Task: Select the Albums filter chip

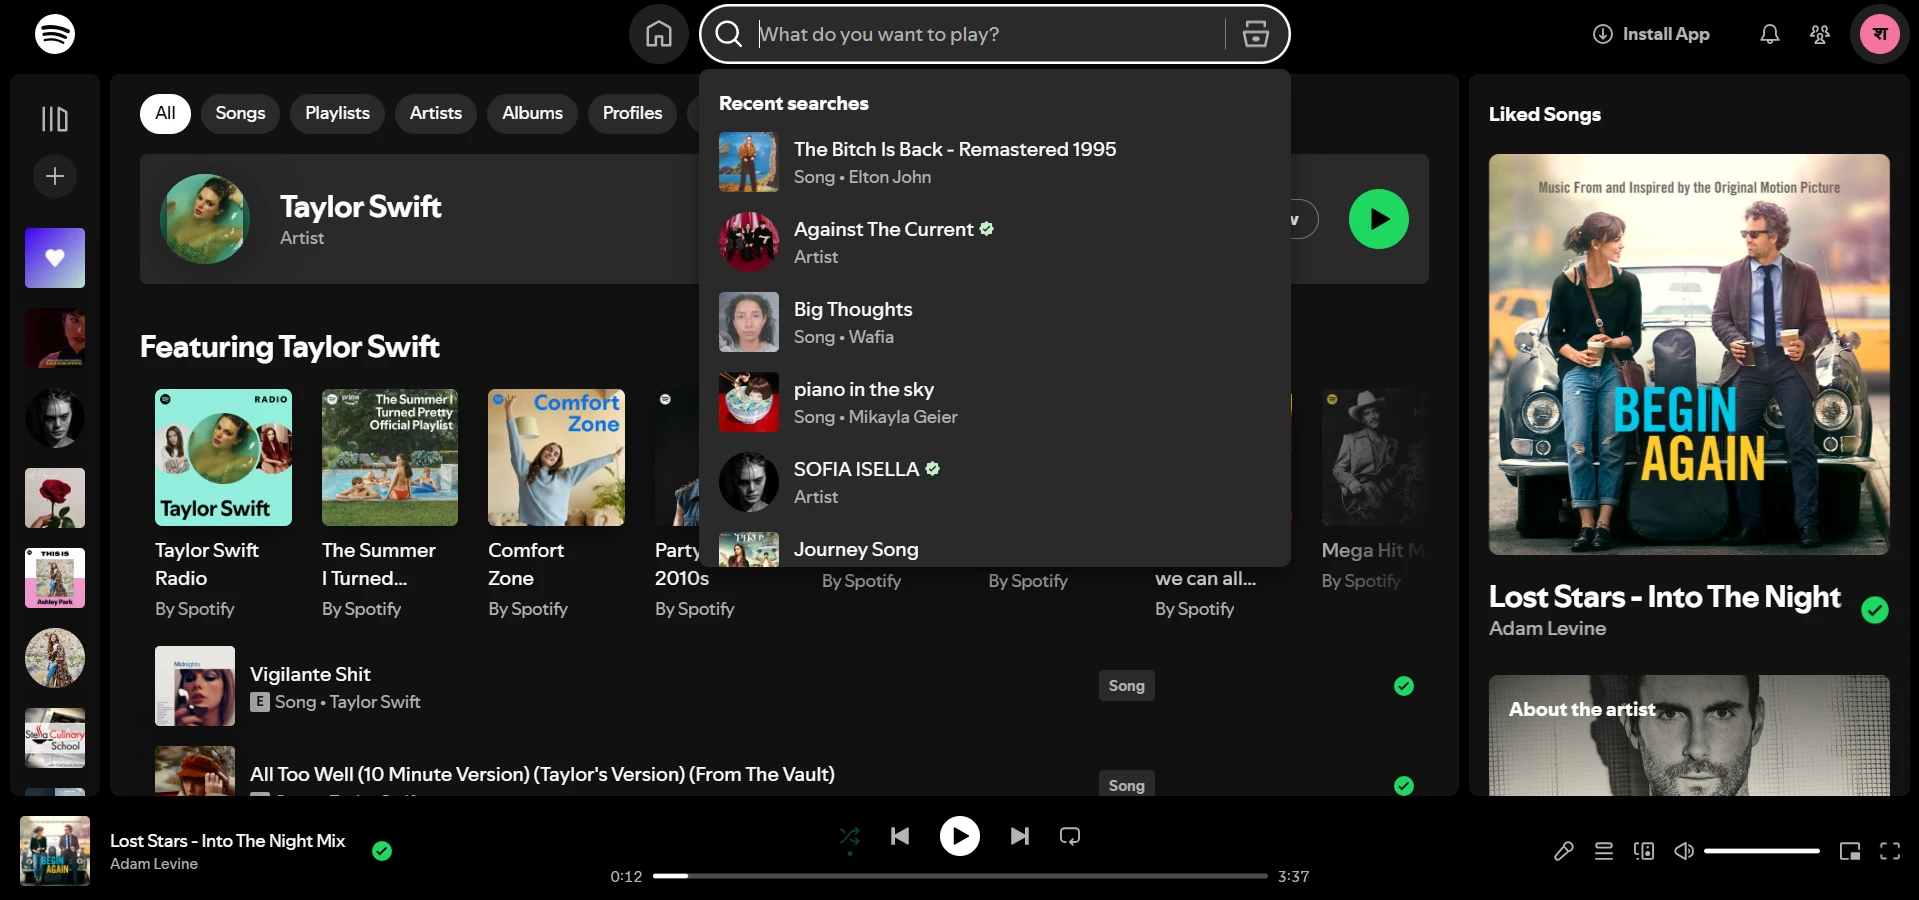Action: pyautogui.click(x=532, y=113)
